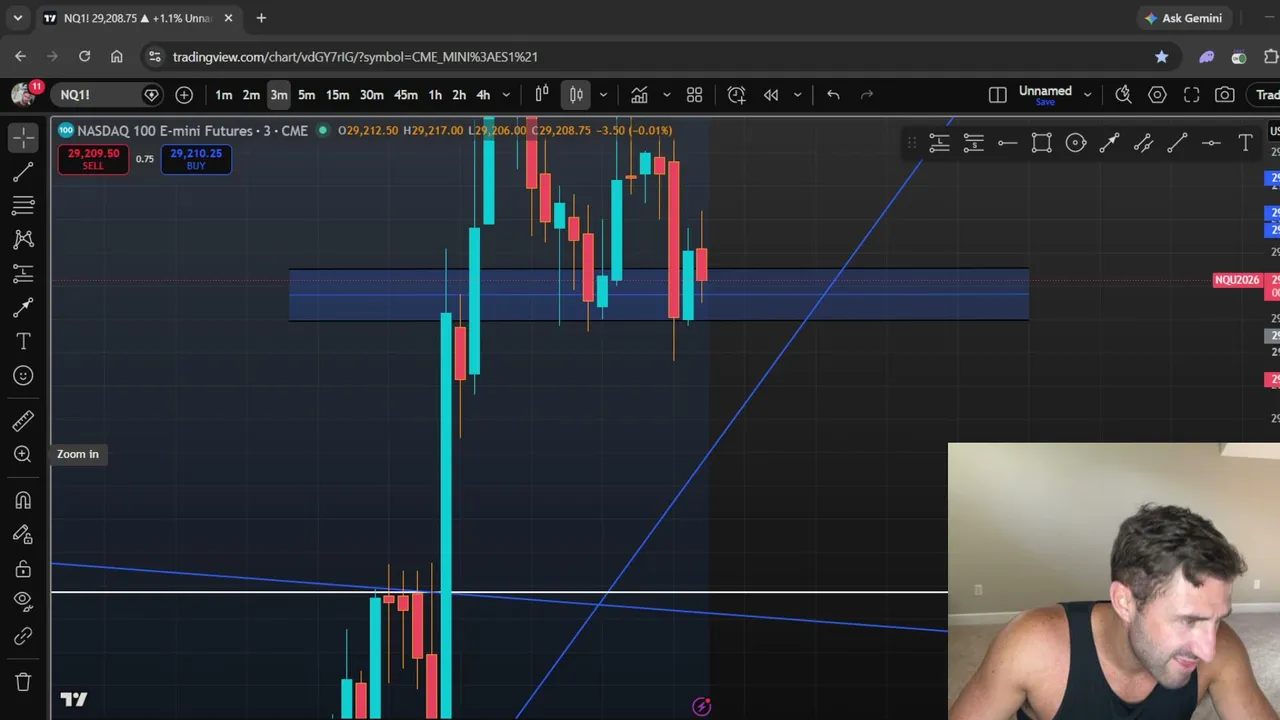
Task: Expand the manage layouts dropdown arrow
Action: point(1087,95)
